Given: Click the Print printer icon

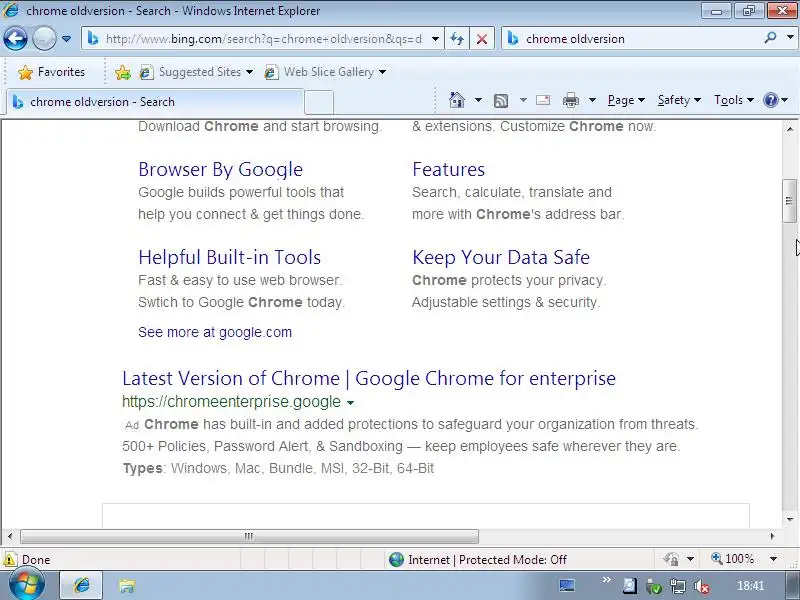Looking at the screenshot, I should coord(570,100).
